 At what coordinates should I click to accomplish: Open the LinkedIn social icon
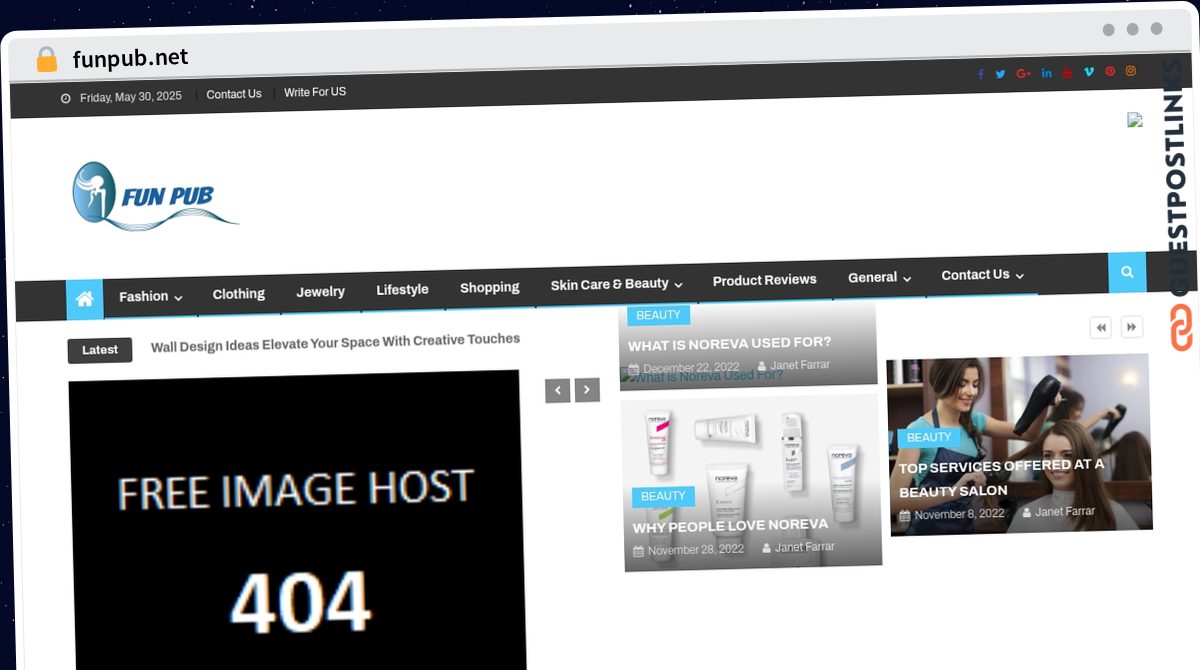click(x=1045, y=72)
